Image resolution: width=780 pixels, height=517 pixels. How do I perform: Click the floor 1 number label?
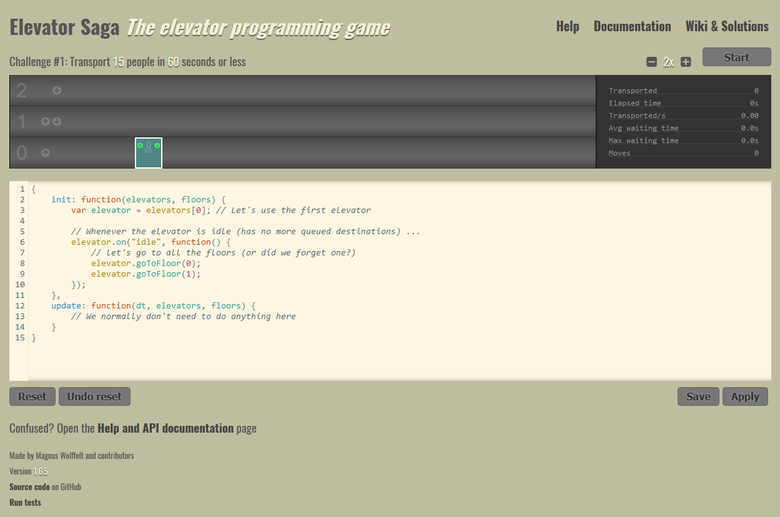coord(21,122)
